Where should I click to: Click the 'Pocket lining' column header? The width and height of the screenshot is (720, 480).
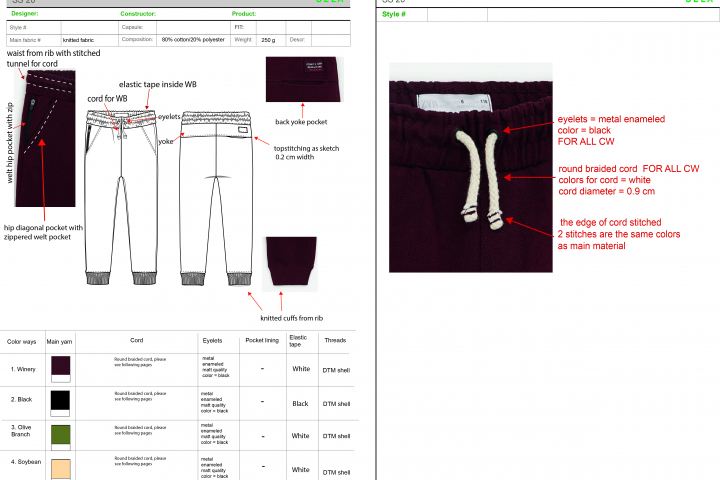coord(262,340)
